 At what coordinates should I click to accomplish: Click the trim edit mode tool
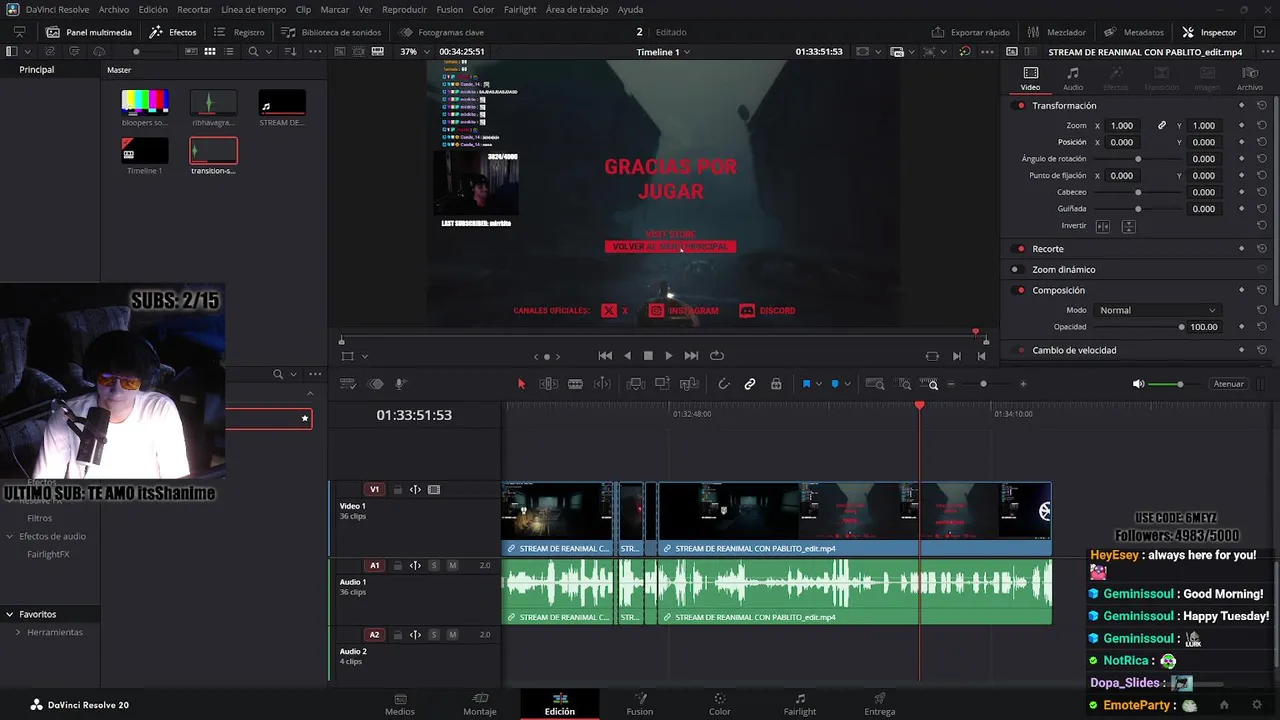pos(549,384)
